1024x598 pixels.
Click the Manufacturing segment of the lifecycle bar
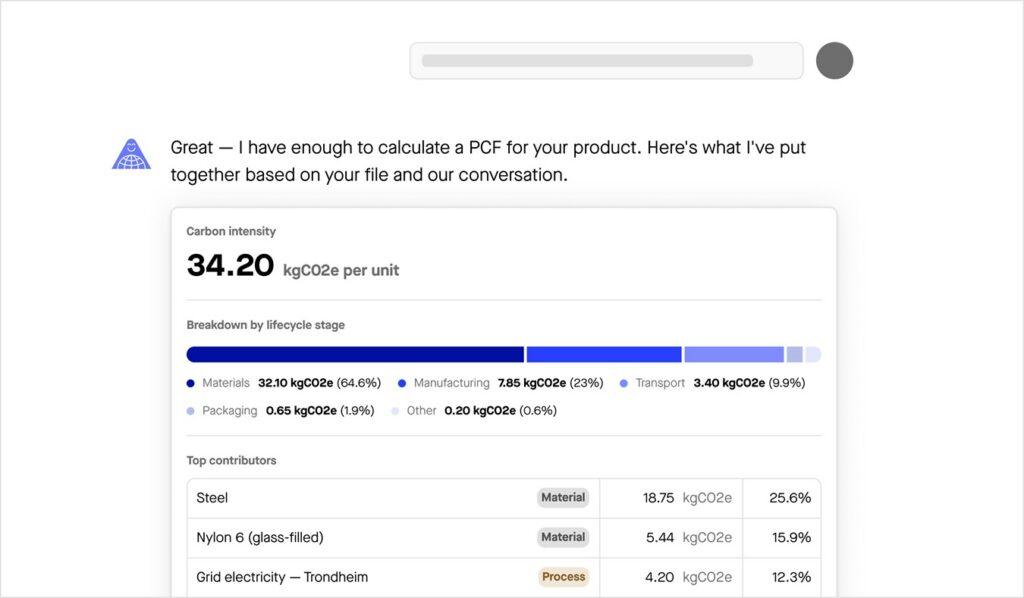pos(604,354)
